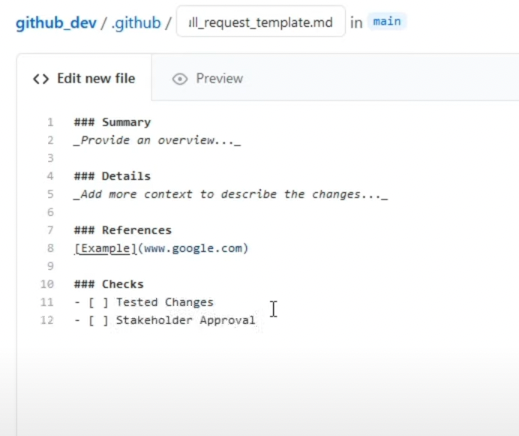Click the eye icon next to Preview
Viewport: 519px width, 436px height.
180,79
